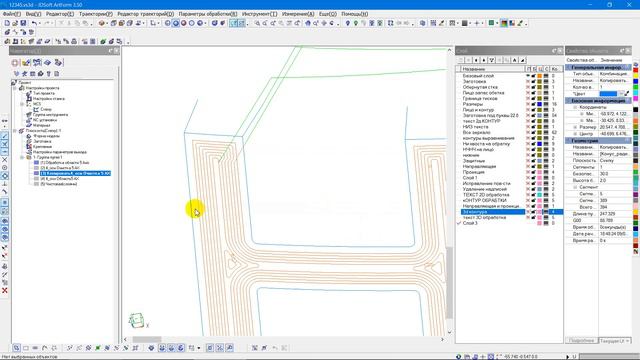This screenshot has width=640, height=360.
Task: Click the New file toolbar icon
Action: tap(7, 23)
